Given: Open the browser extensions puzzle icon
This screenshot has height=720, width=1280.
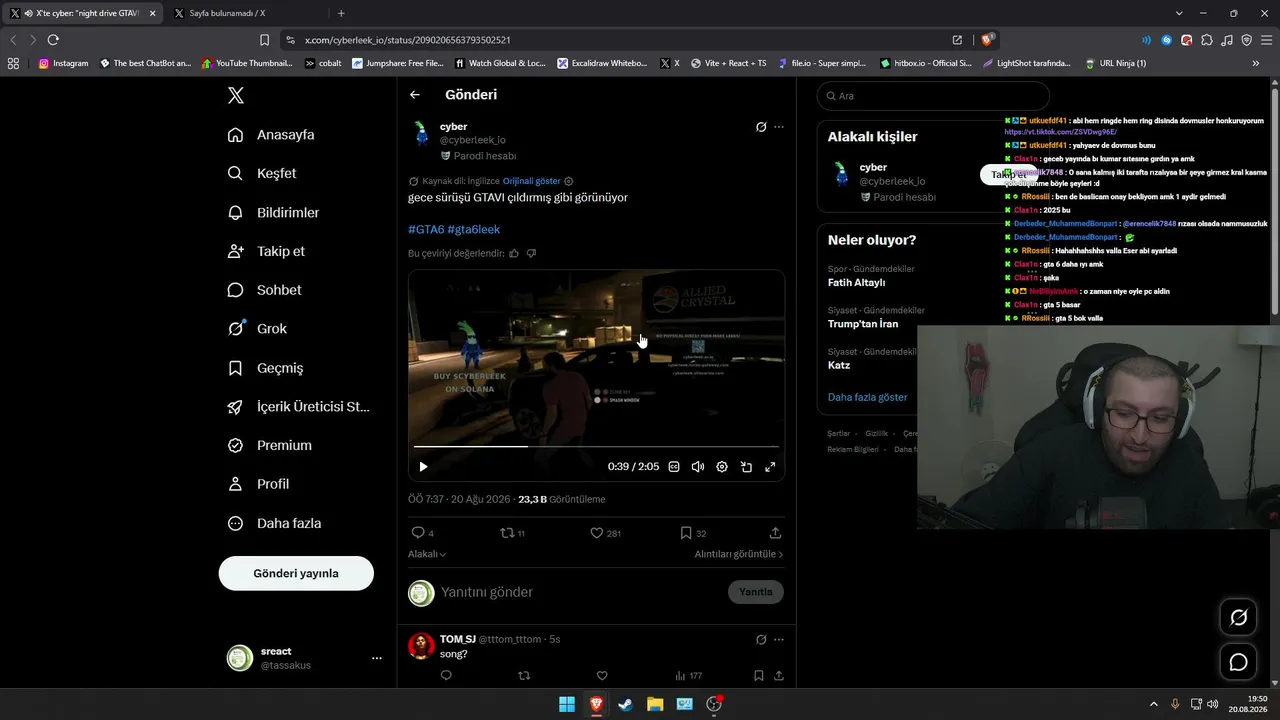Looking at the screenshot, I should (1207, 40).
